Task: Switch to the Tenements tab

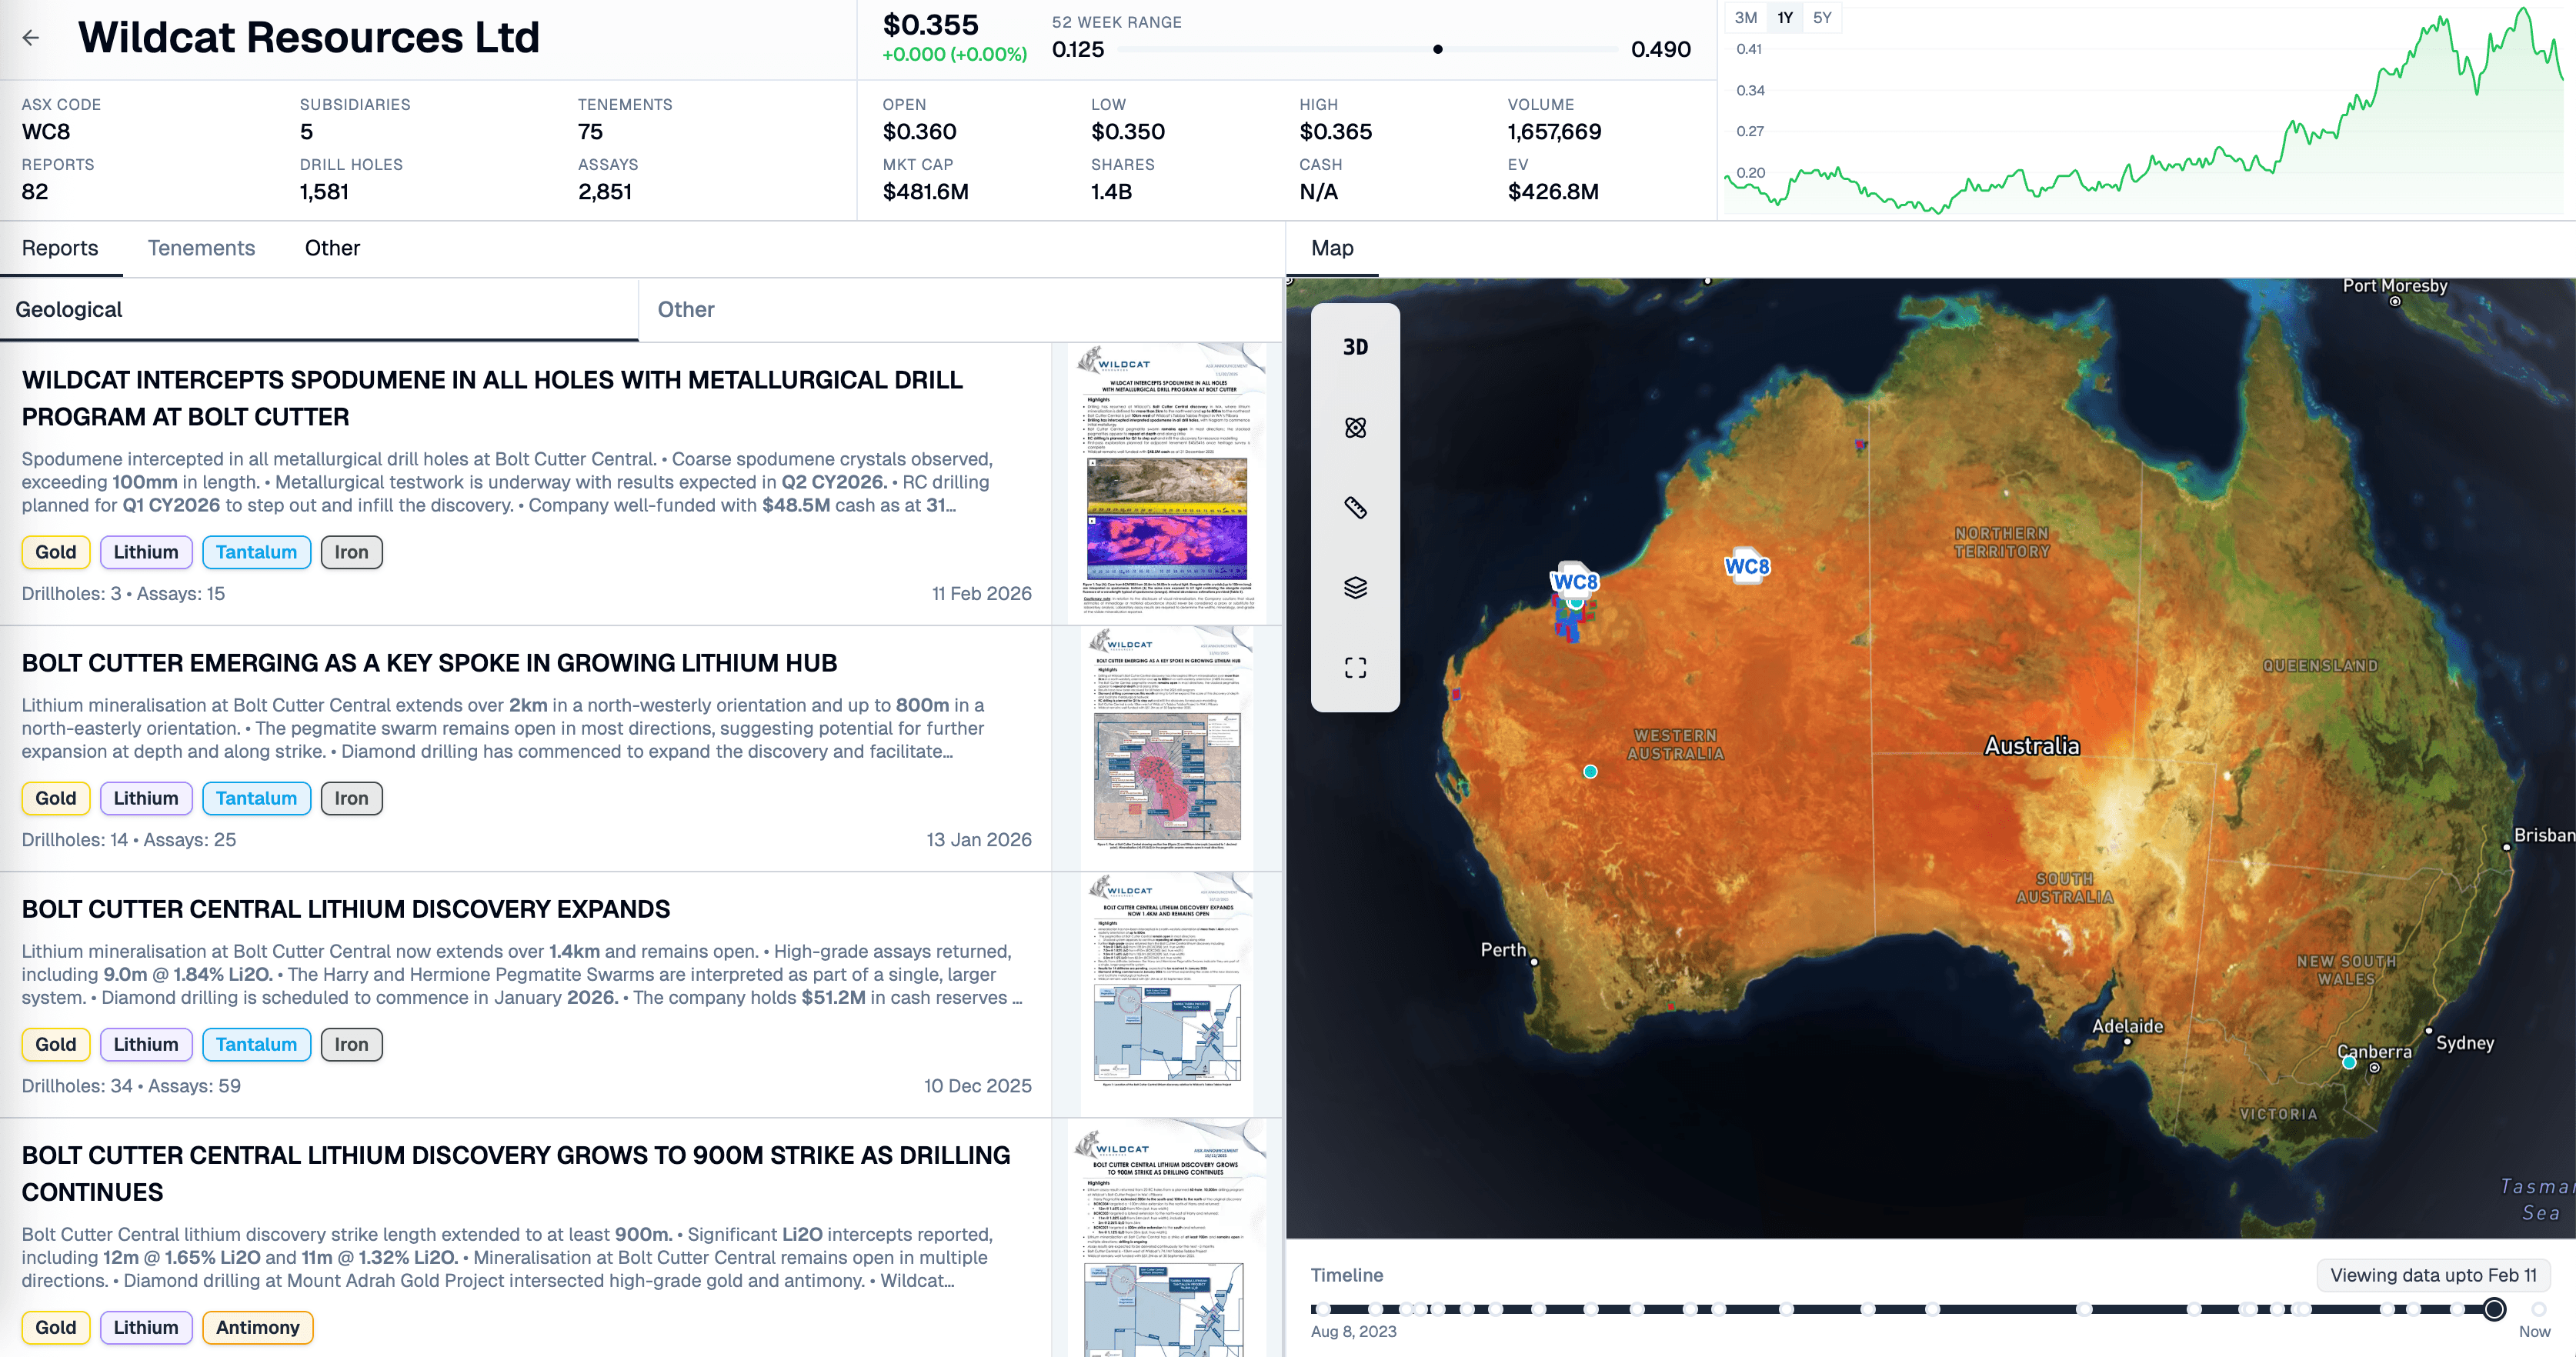Action: point(201,248)
